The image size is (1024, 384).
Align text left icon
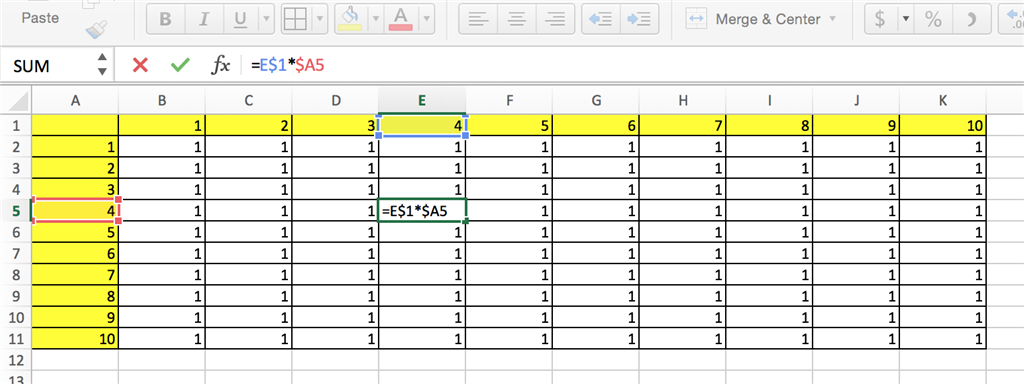pyautogui.click(x=478, y=19)
